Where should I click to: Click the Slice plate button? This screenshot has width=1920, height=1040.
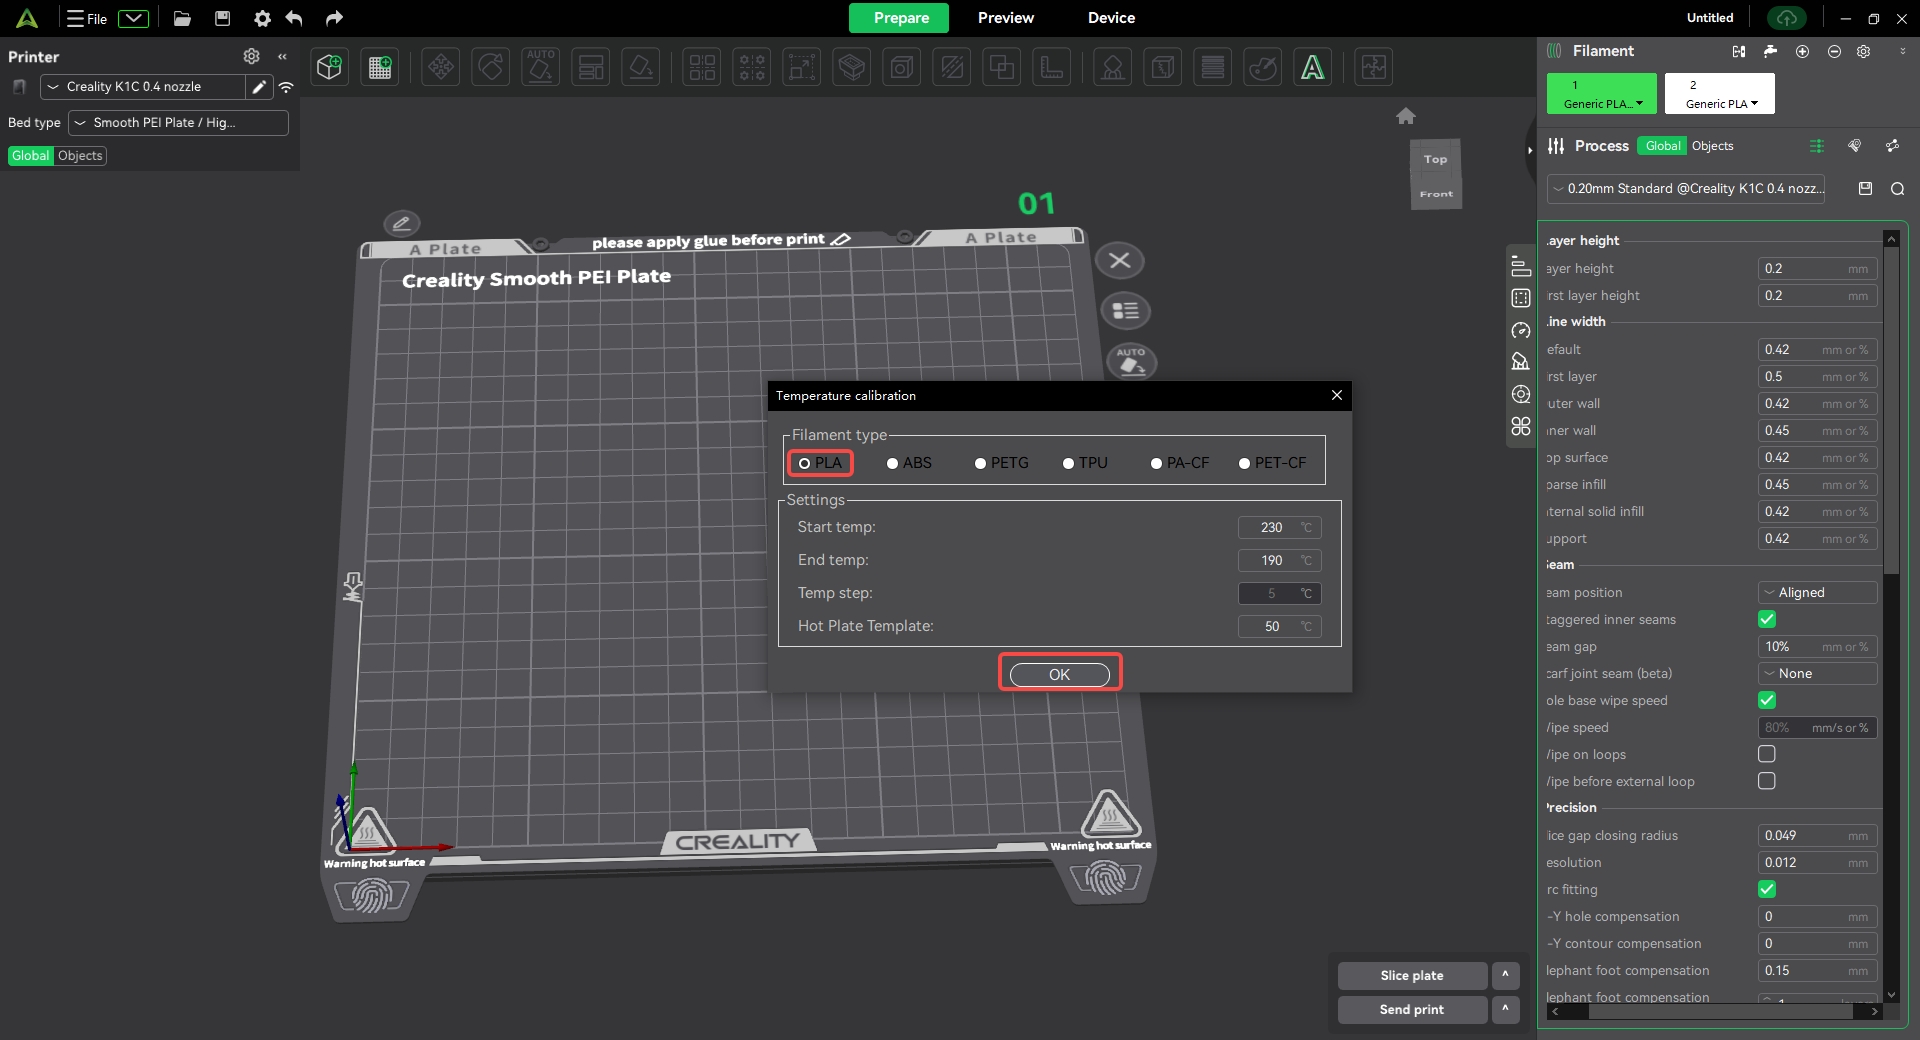click(1411, 976)
